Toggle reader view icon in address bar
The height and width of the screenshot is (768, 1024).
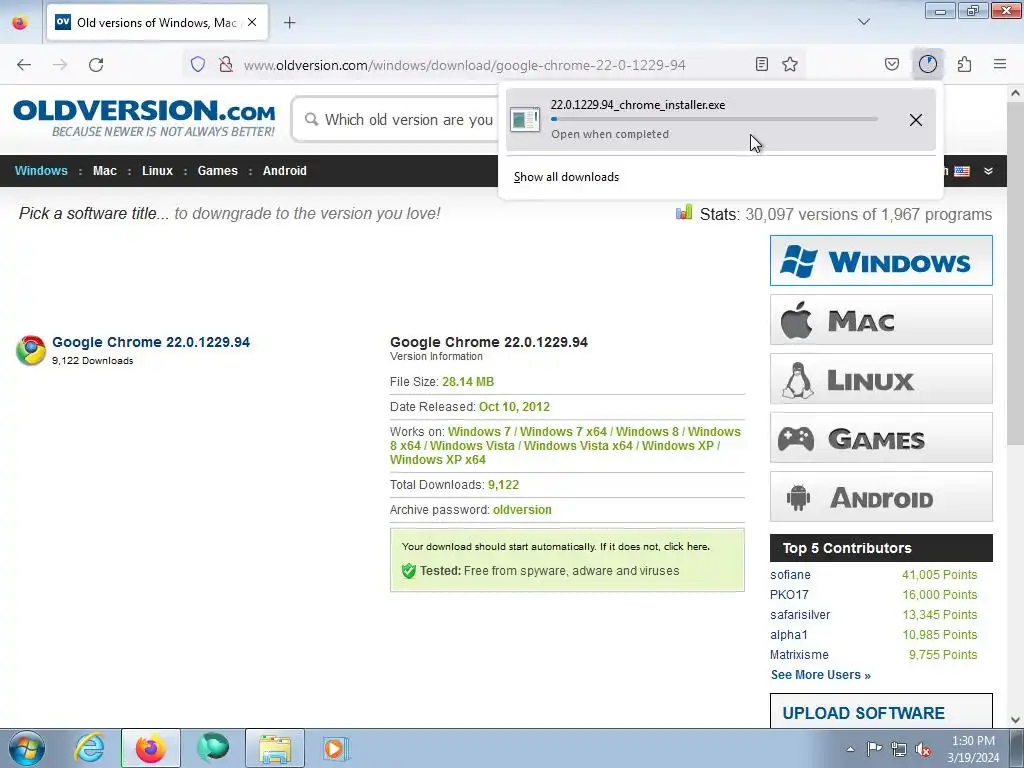[x=761, y=64]
